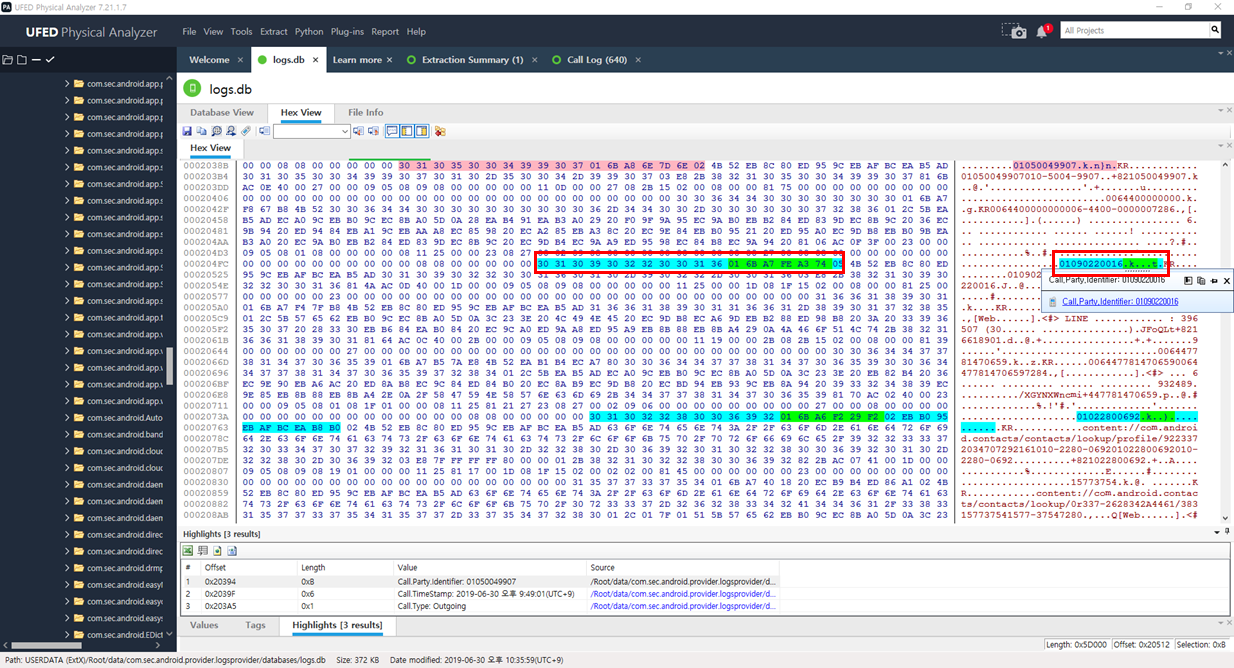The image size is (1234, 668).
Task: Open the magnifier Find icon in hex toolbar
Action: point(216,131)
